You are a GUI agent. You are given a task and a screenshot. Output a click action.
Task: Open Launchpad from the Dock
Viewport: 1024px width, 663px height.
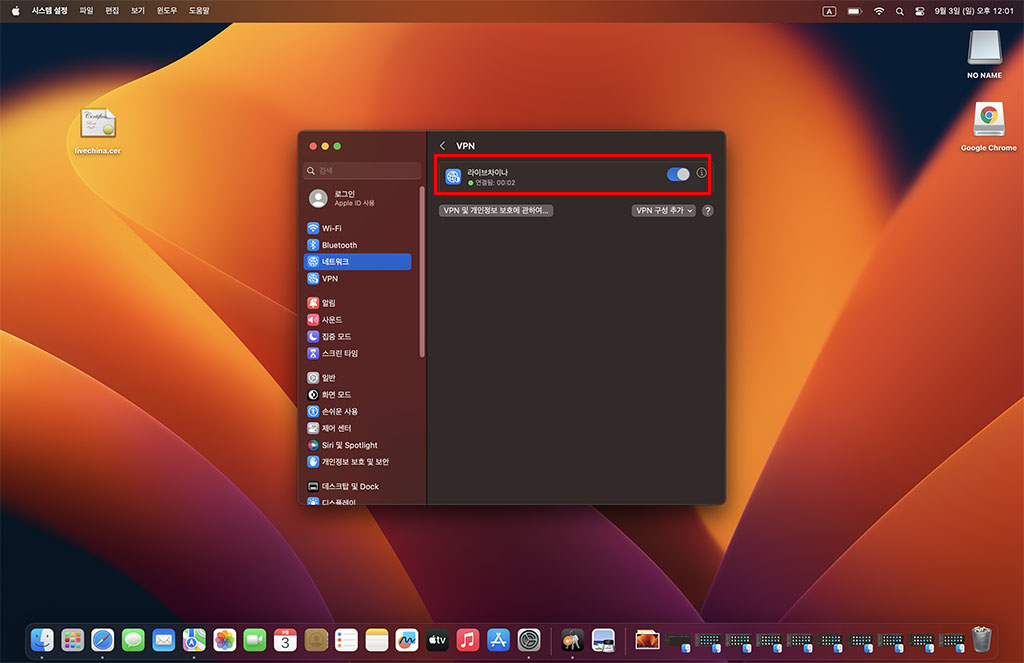click(72, 640)
